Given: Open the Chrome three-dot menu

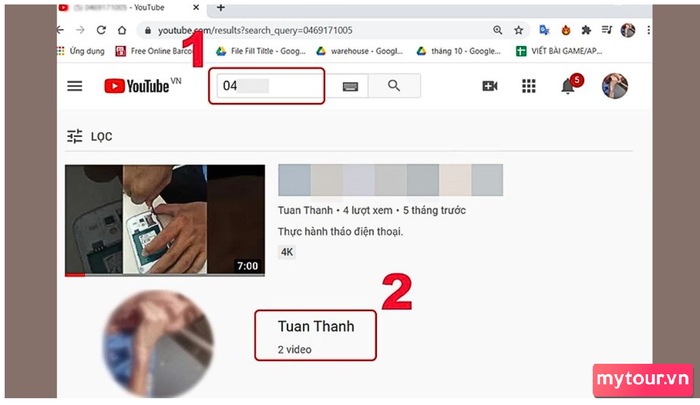Looking at the screenshot, I should coord(648,30).
